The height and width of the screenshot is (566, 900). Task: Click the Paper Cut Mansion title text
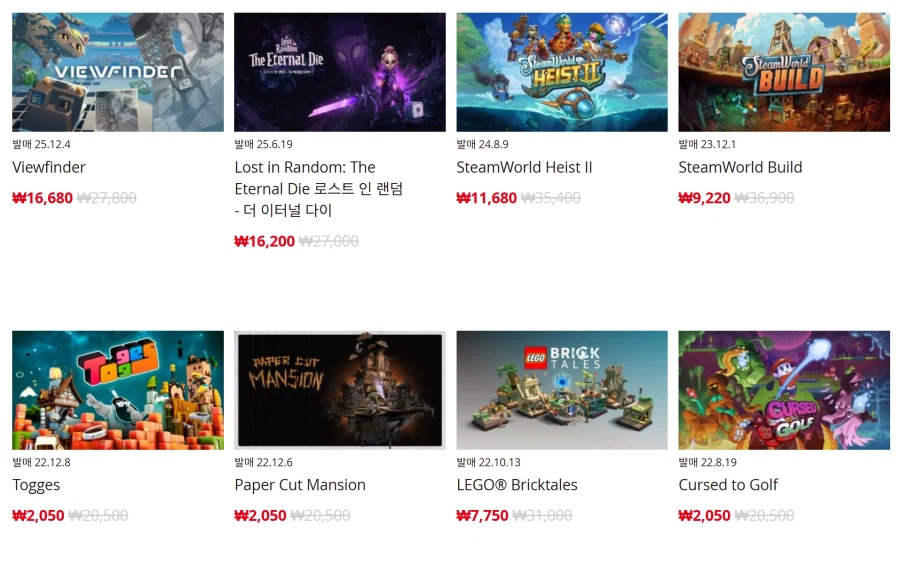(x=300, y=485)
